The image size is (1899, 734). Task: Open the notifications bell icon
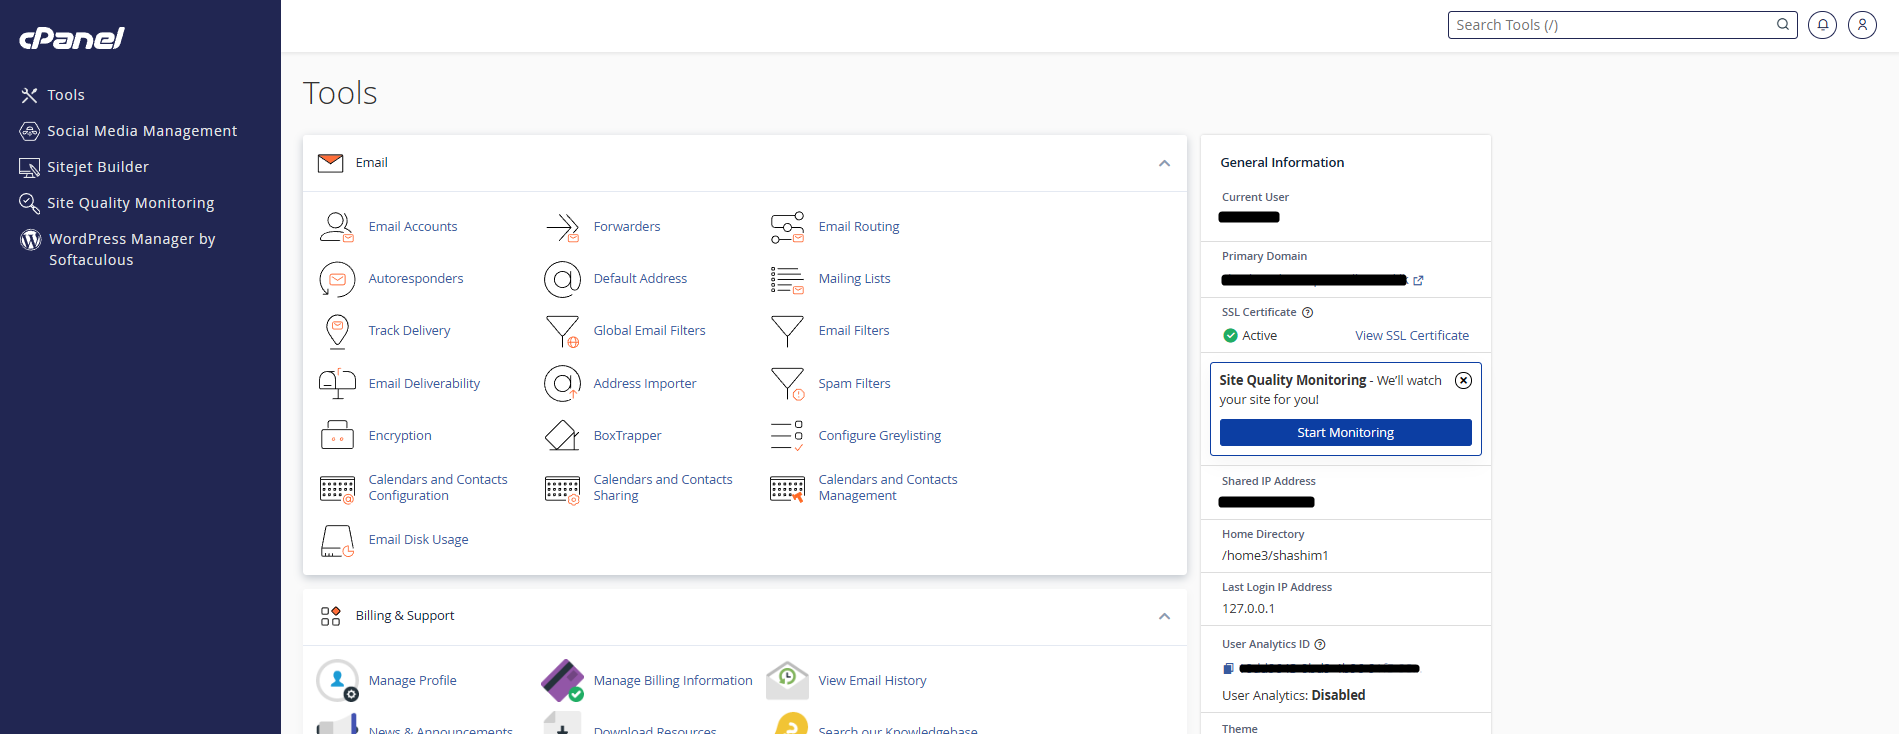click(x=1822, y=25)
